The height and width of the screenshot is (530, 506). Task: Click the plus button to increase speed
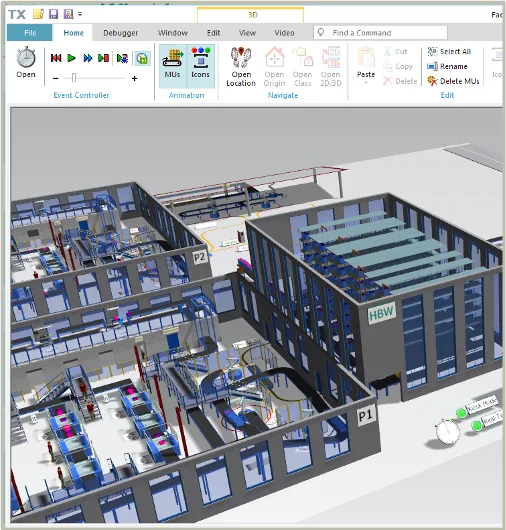(x=135, y=78)
